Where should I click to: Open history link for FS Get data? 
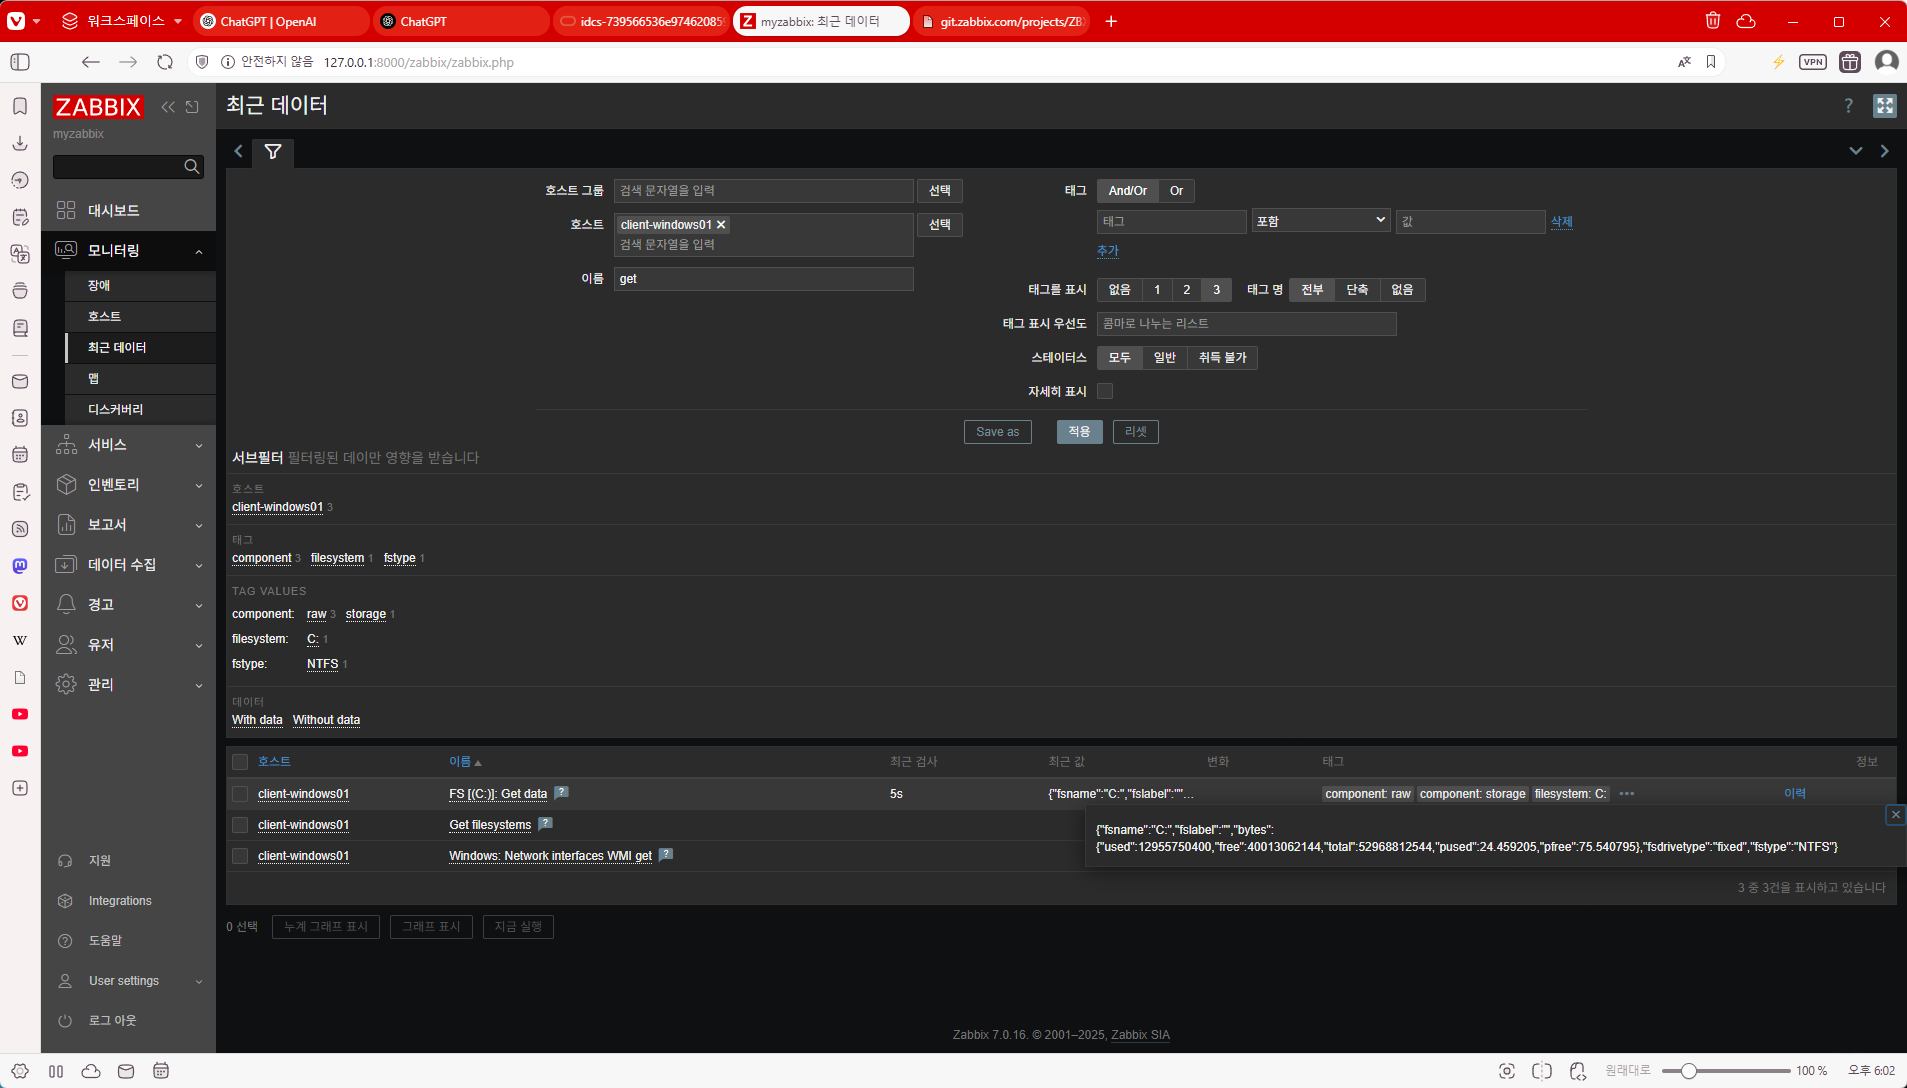tap(1794, 794)
